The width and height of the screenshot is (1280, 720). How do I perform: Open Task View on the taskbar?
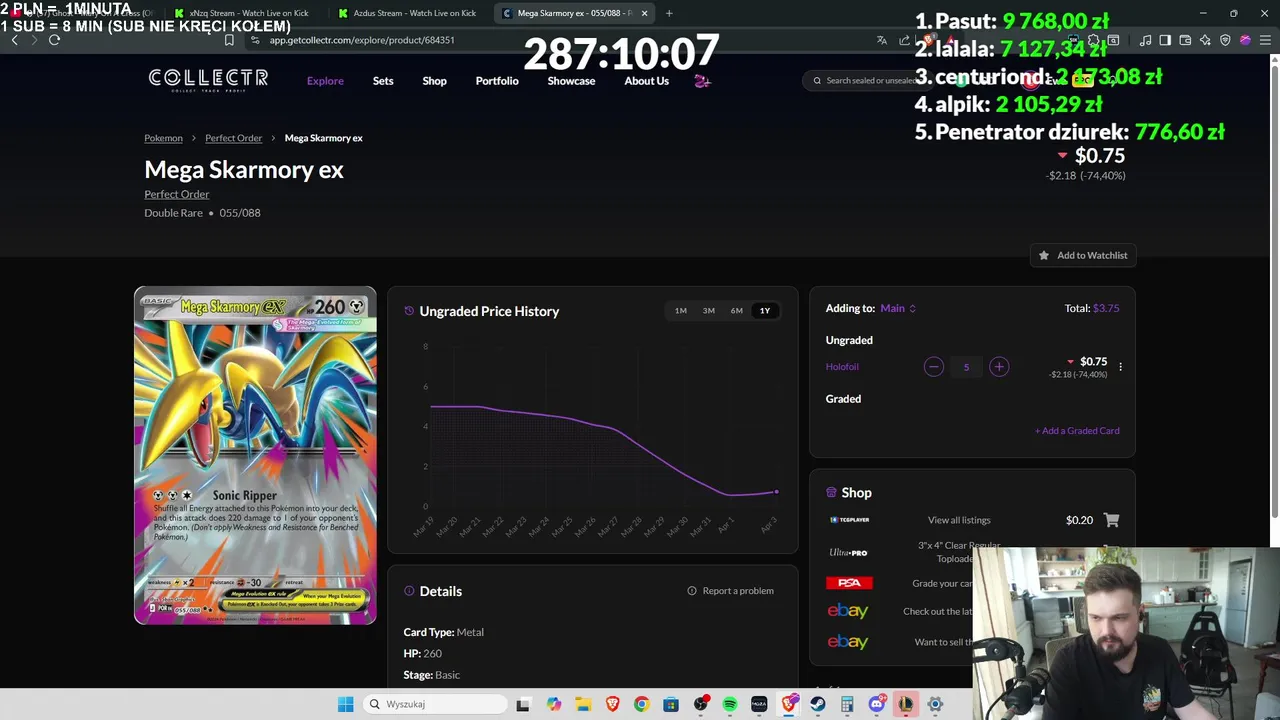coord(522,704)
